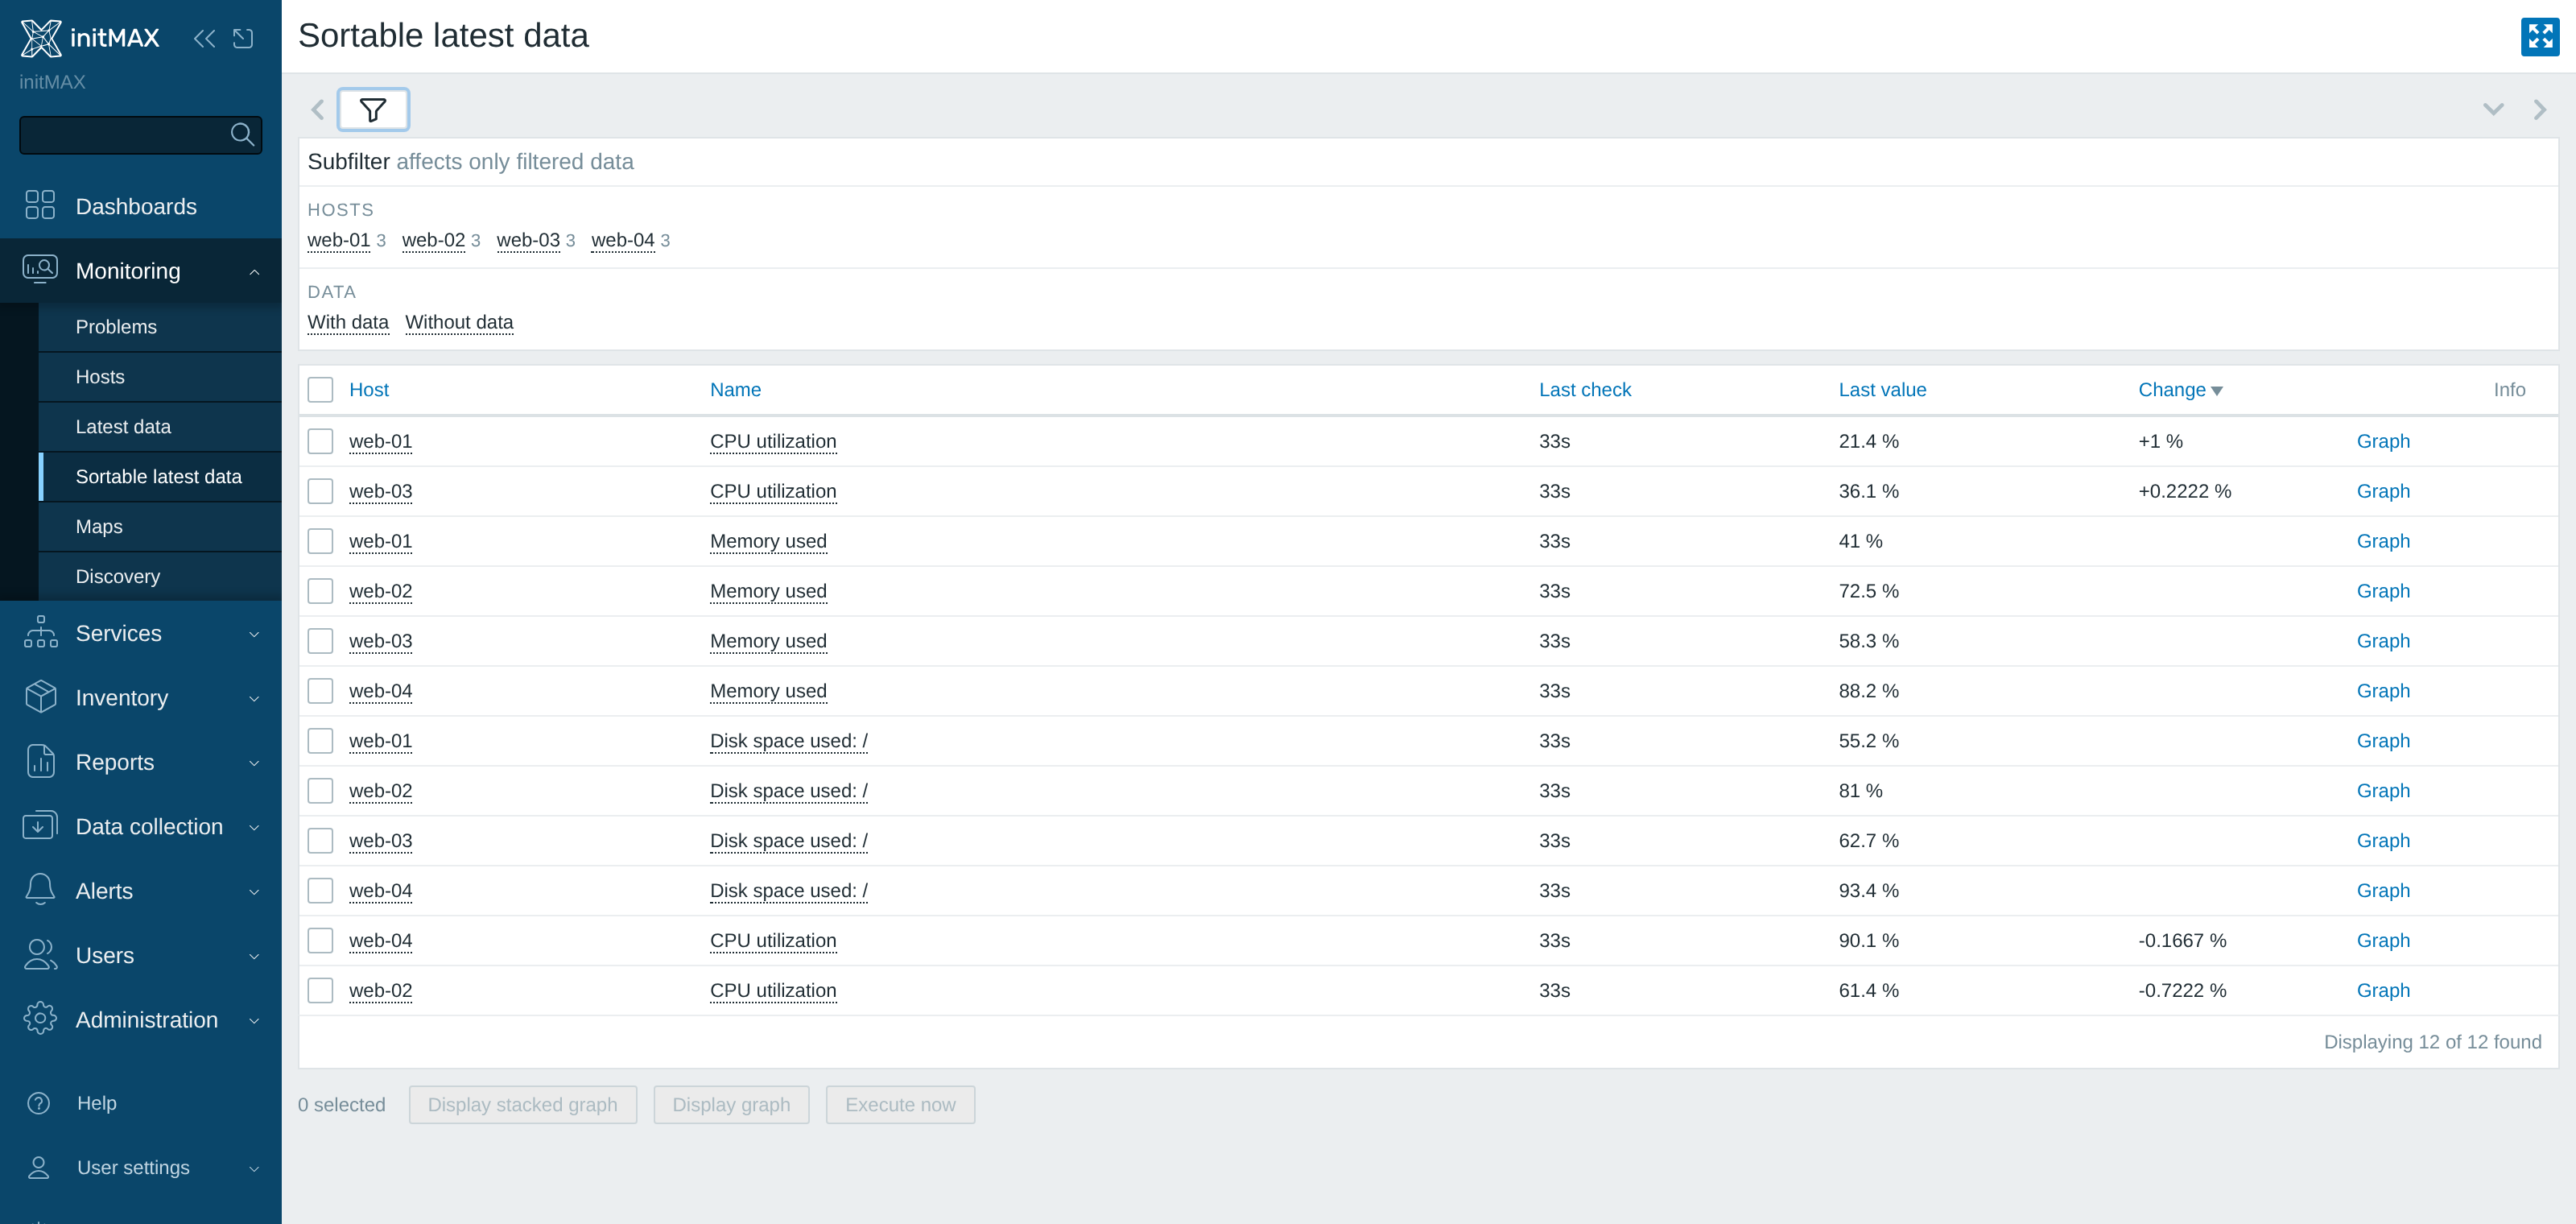Image resolution: width=2576 pixels, height=1224 pixels.
Task: Open the Discovery menu item
Action: 160,577
